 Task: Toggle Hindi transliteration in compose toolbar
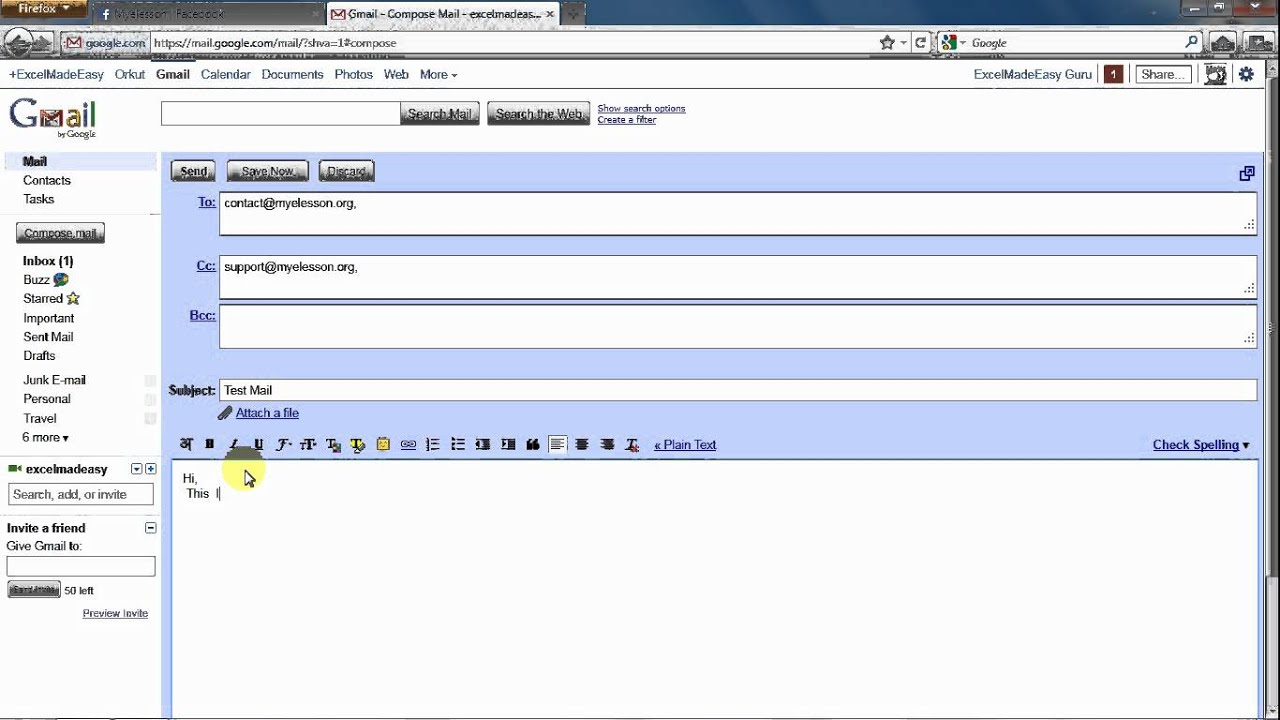coord(186,445)
